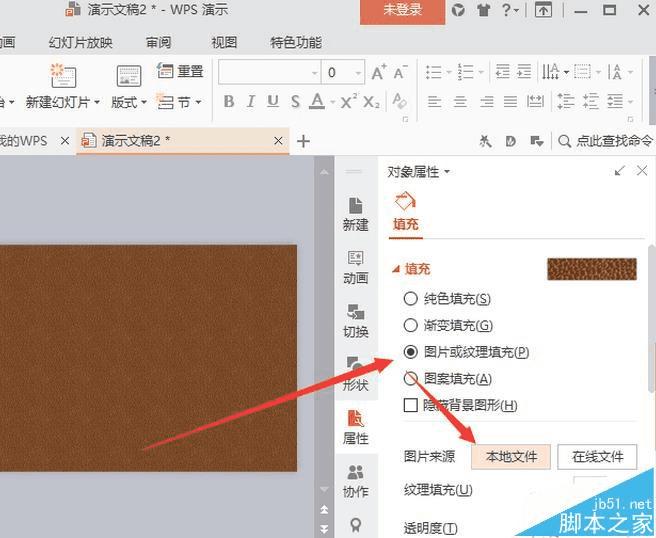656x538 pixels.
Task: Open Animation (动画) side panel
Action: (355, 268)
